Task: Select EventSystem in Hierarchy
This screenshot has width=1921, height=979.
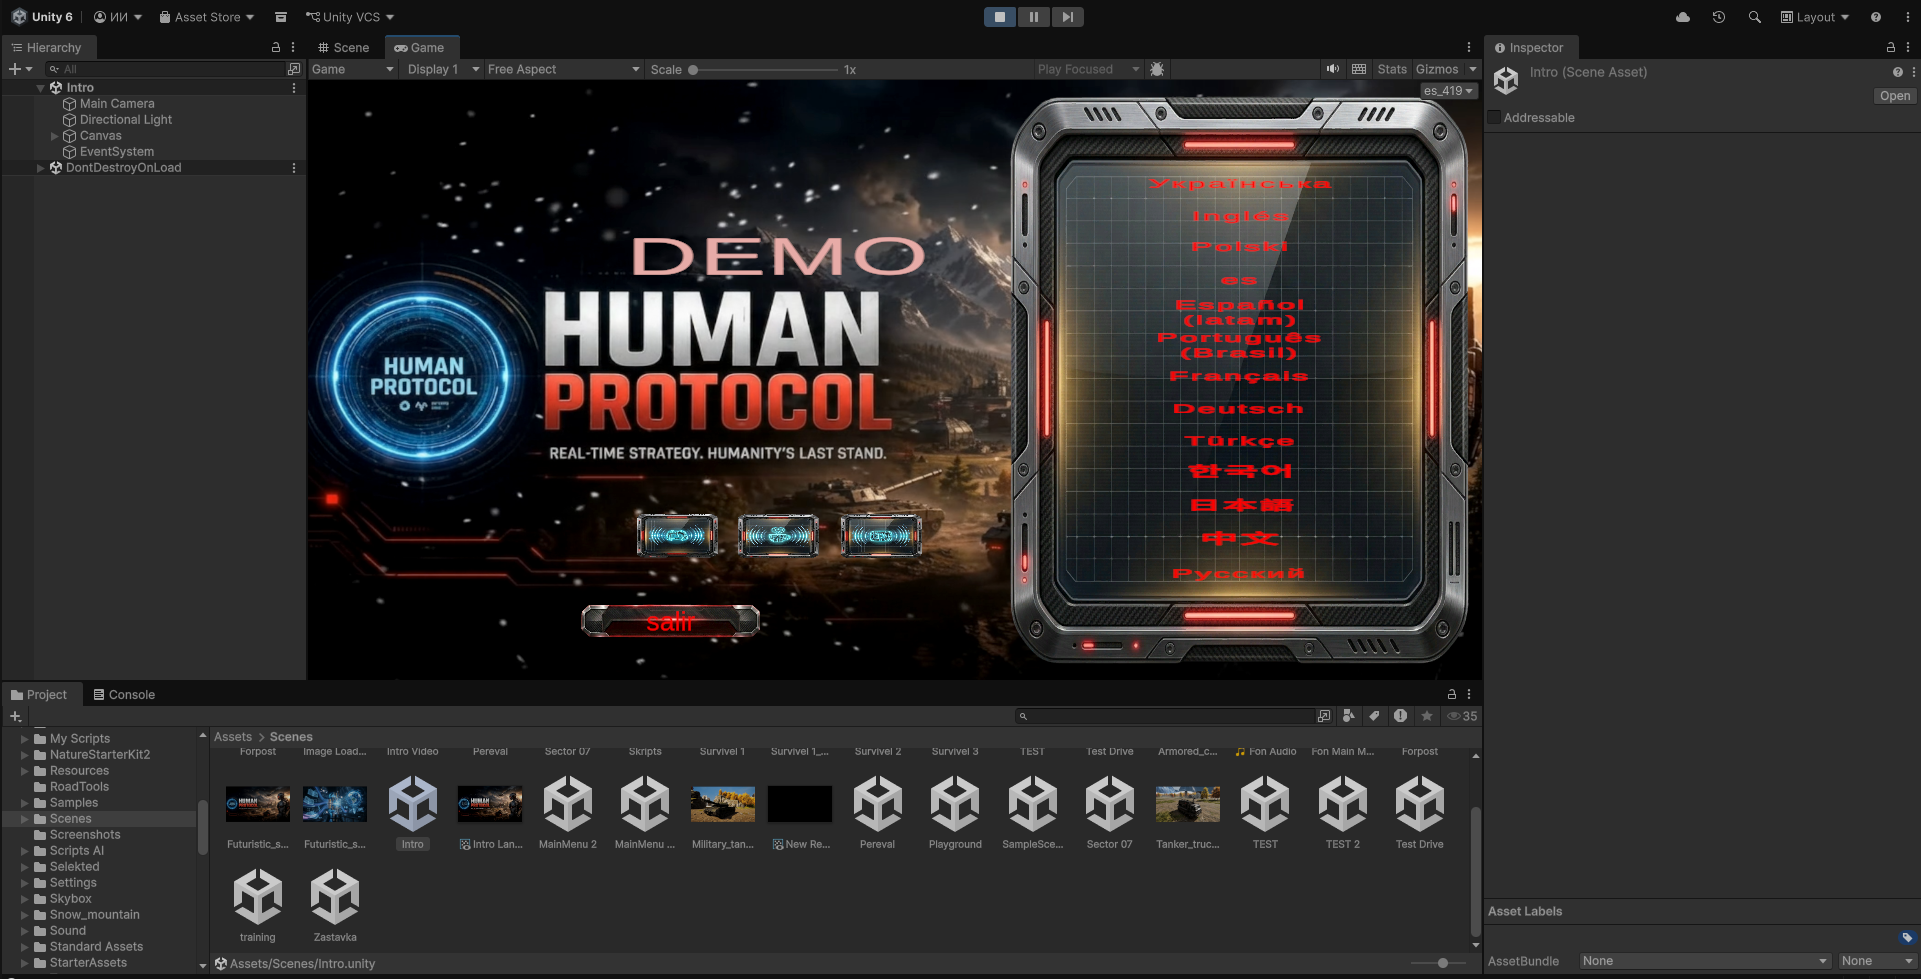Action: [117, 152]
